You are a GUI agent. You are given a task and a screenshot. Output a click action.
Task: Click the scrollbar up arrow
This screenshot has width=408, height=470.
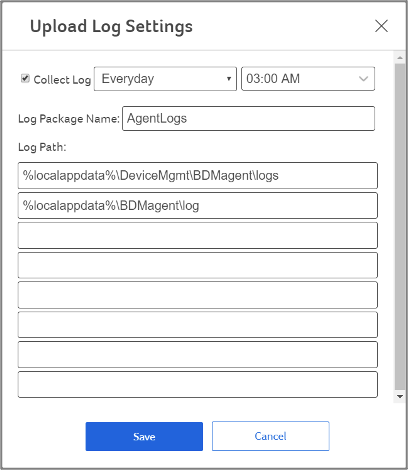[400, 58]
